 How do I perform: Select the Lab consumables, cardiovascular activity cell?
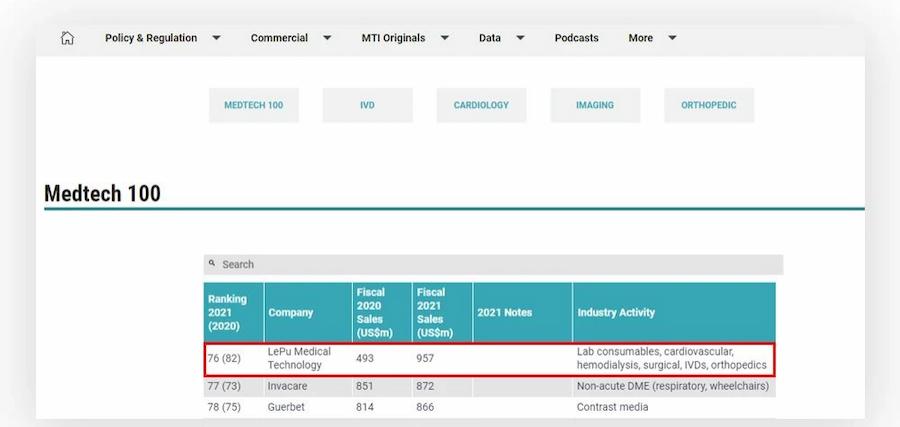pyautogui.click(x=674, y=359)
